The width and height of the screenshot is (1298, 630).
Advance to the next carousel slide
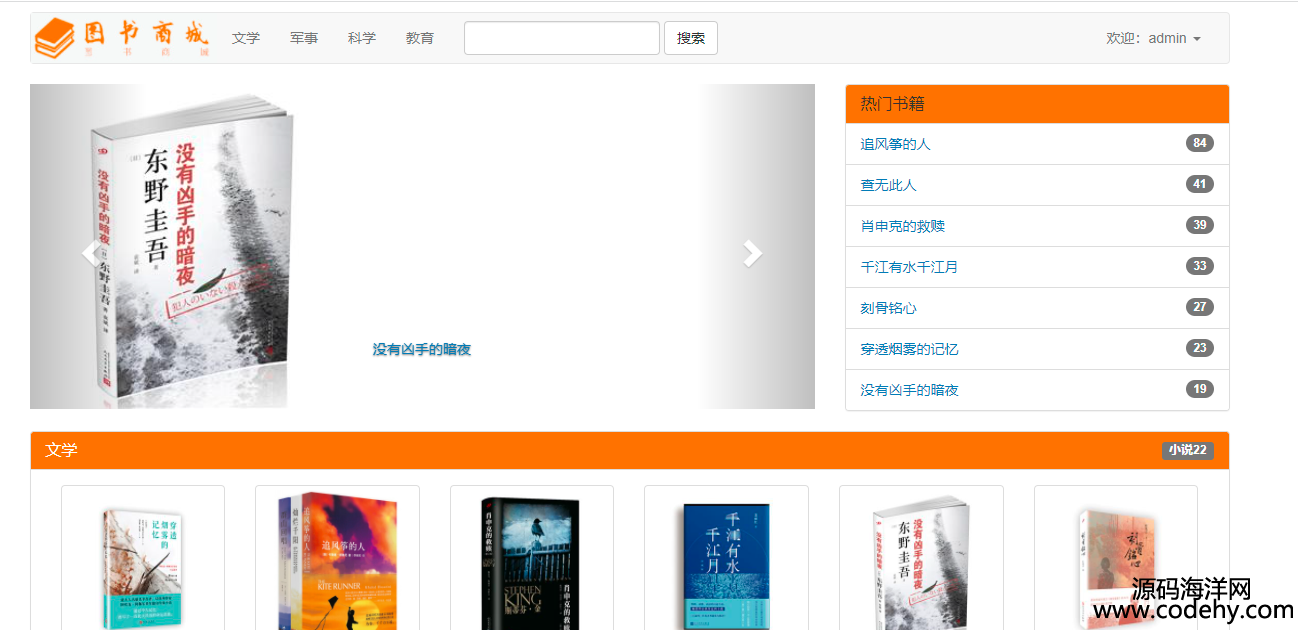753,254
